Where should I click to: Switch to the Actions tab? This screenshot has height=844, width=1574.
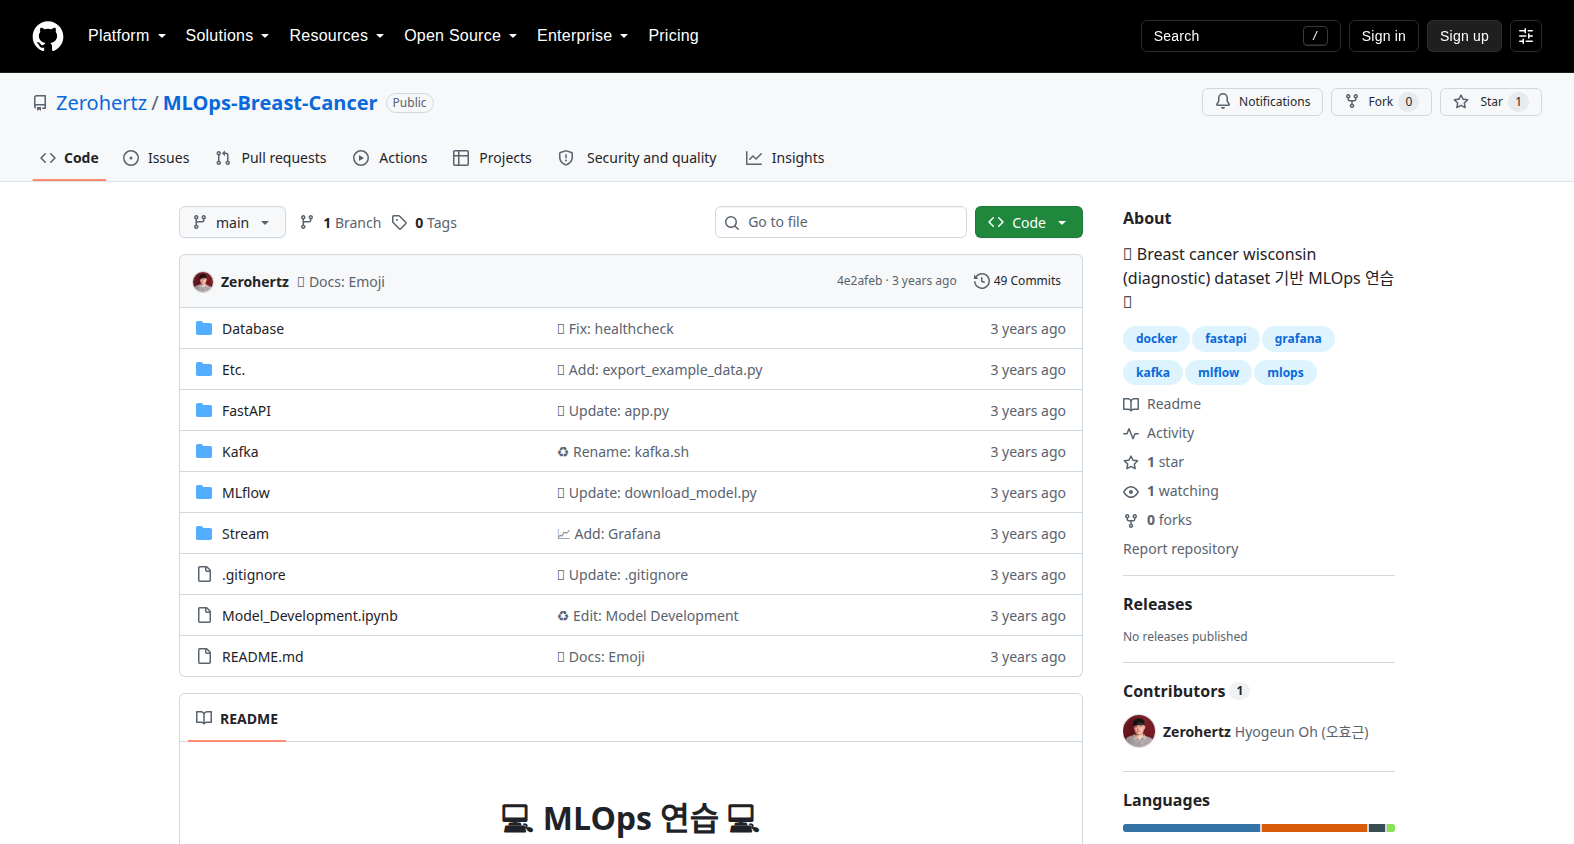(390, 158)
